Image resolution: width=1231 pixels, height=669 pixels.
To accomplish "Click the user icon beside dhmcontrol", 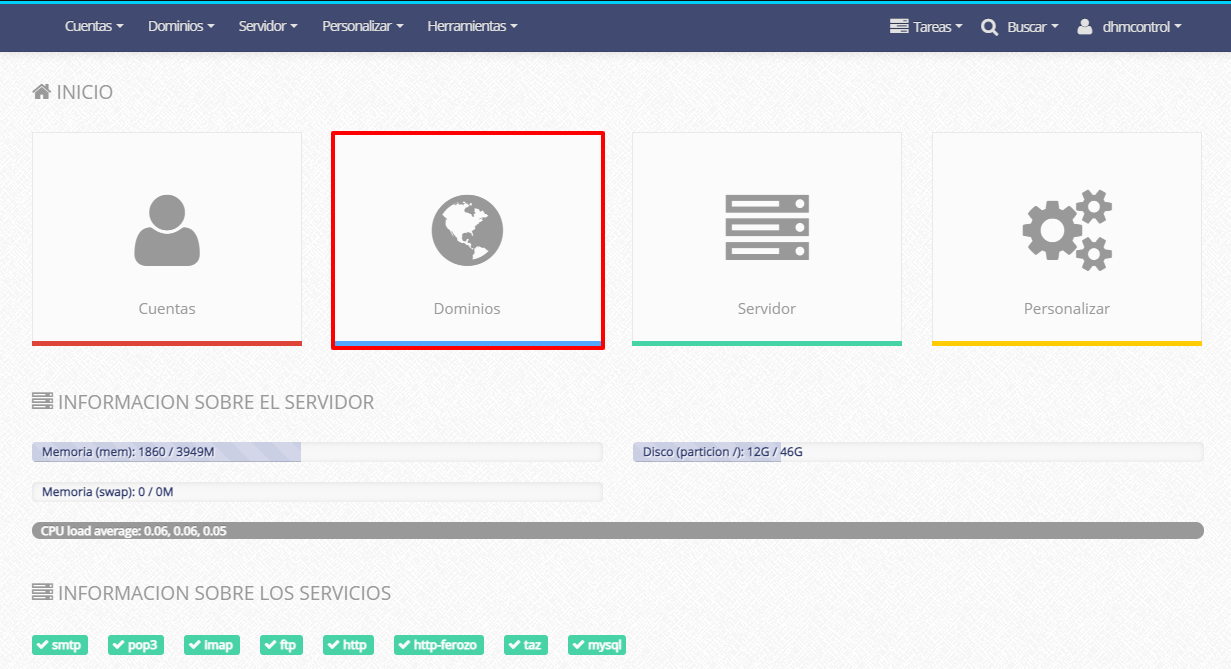I will click(1085, 27).
